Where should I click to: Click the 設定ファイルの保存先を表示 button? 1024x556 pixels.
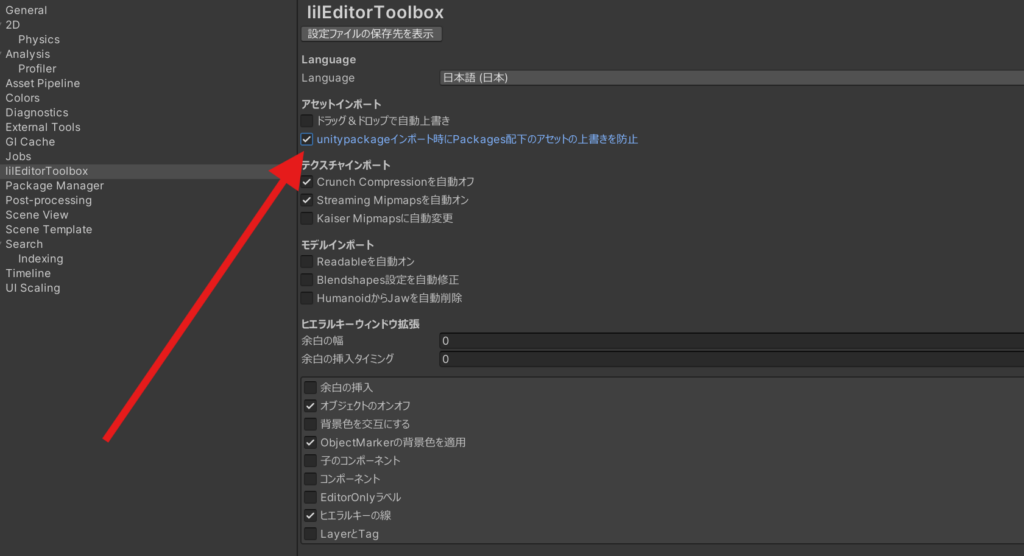pos(371,34)
